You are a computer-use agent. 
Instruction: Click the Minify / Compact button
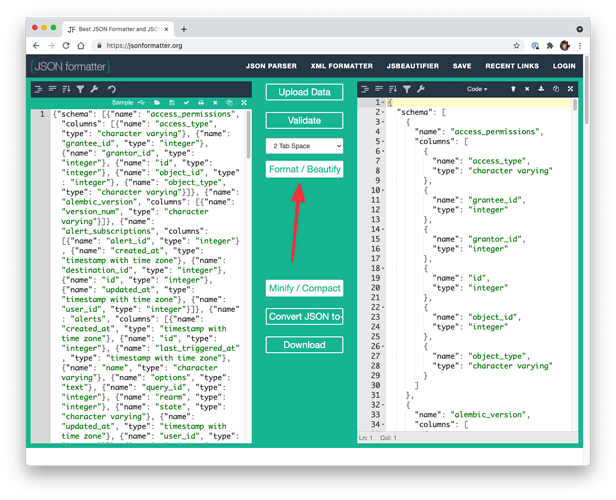pos(304,288)
